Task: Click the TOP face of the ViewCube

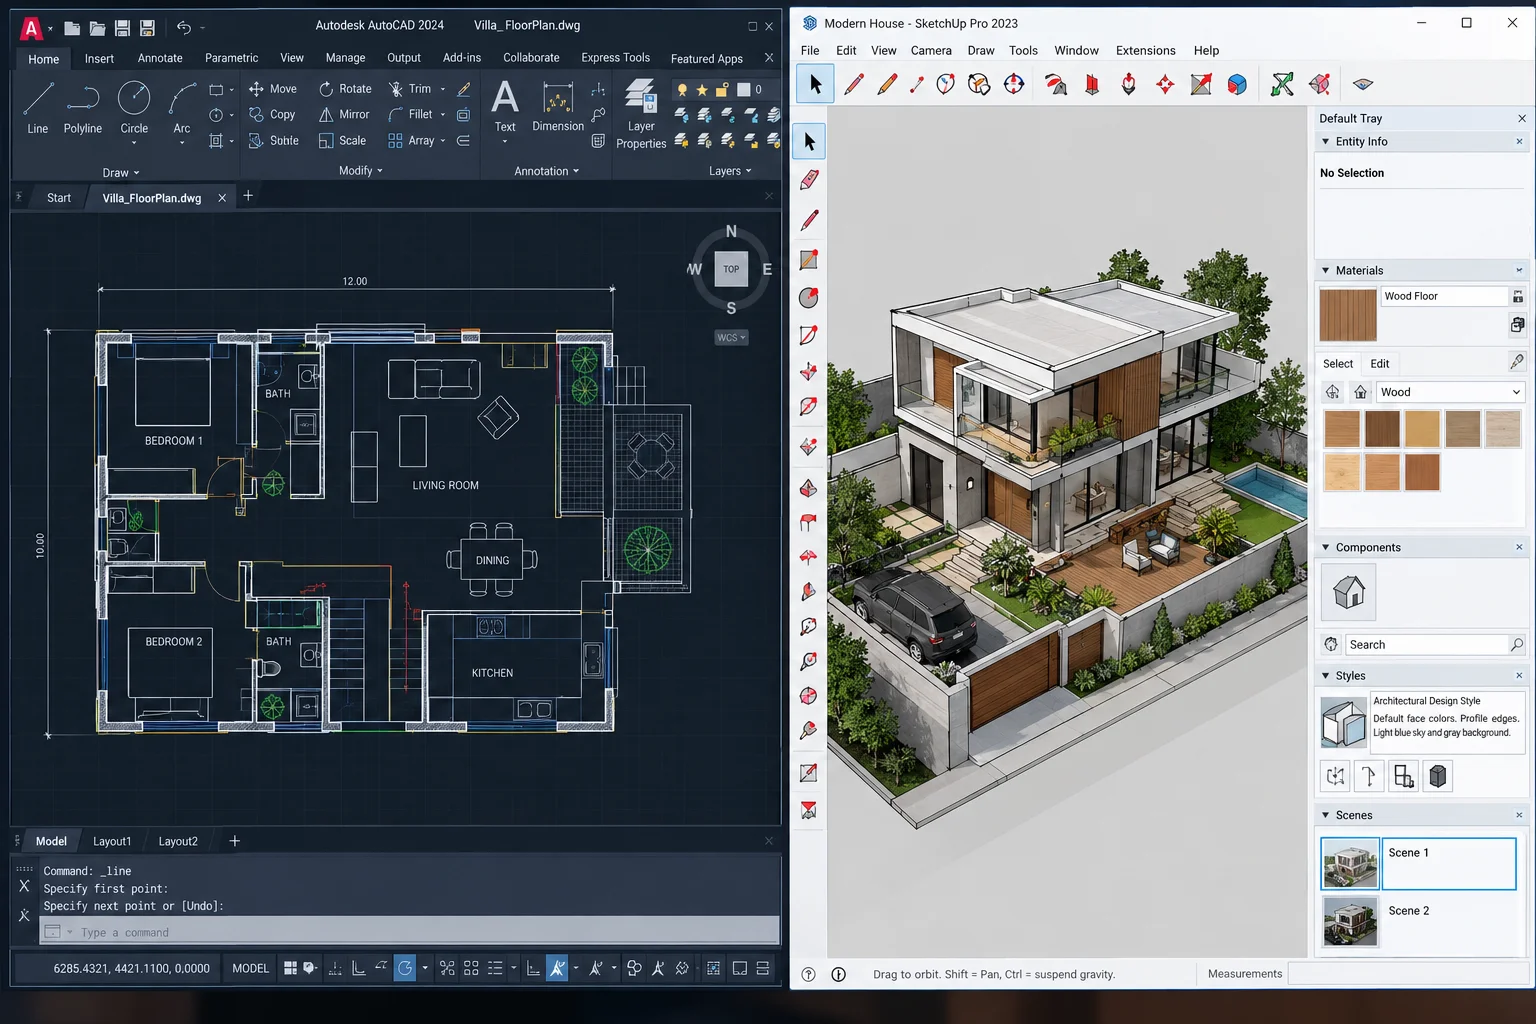Action: [x=731, y=269]
